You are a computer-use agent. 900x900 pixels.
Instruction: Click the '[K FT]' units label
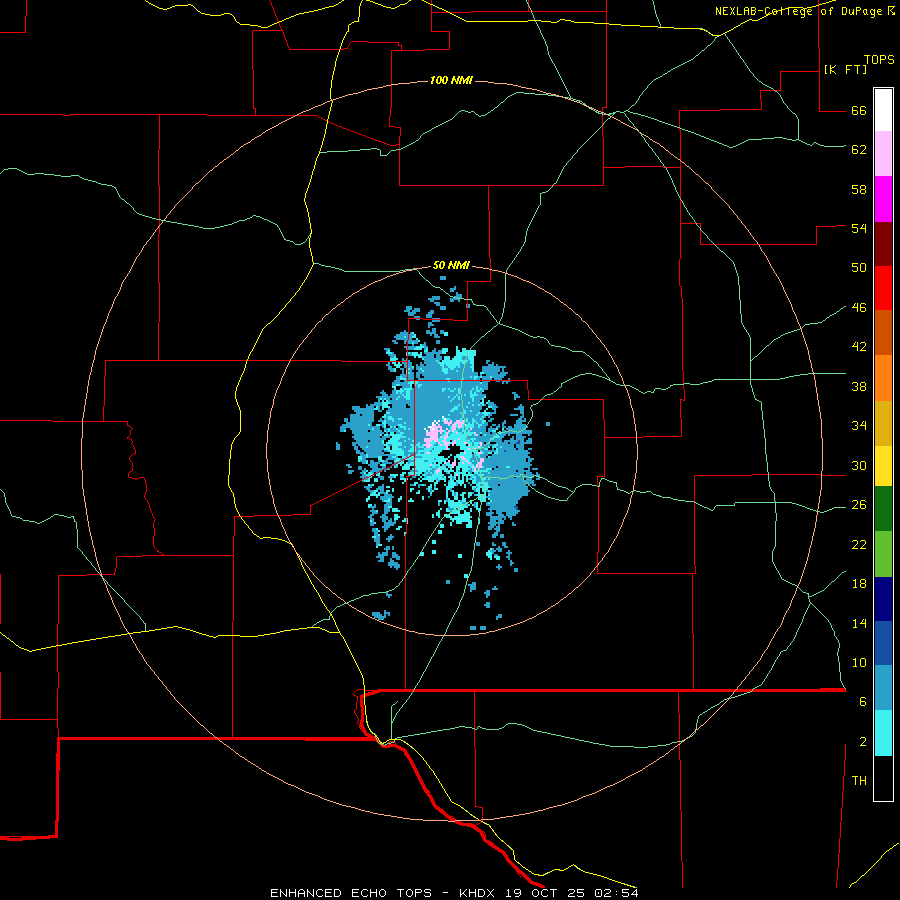click(x=845, y=69)
